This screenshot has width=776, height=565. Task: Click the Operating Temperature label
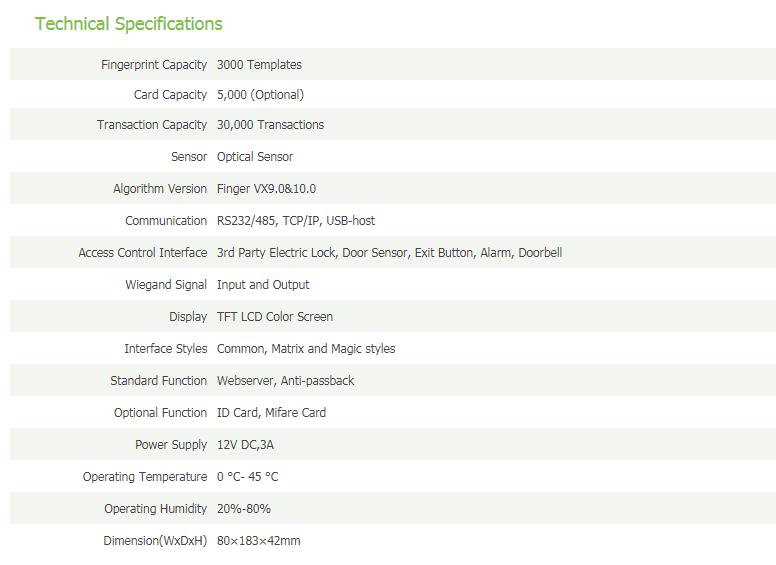click(145, 477)
